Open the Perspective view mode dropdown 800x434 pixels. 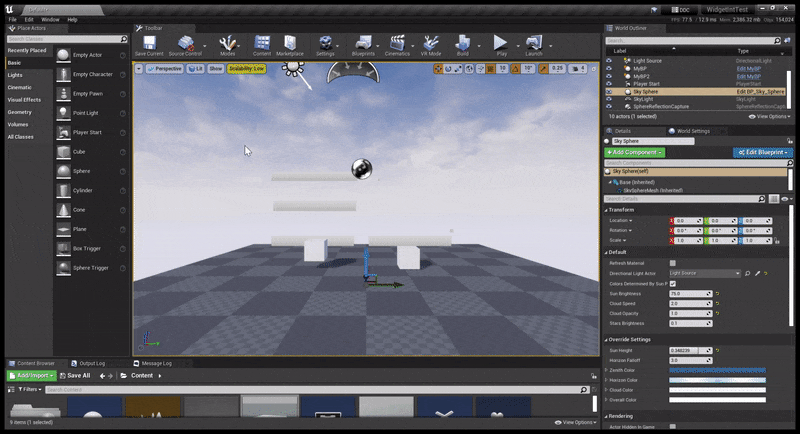coord(165,68)
